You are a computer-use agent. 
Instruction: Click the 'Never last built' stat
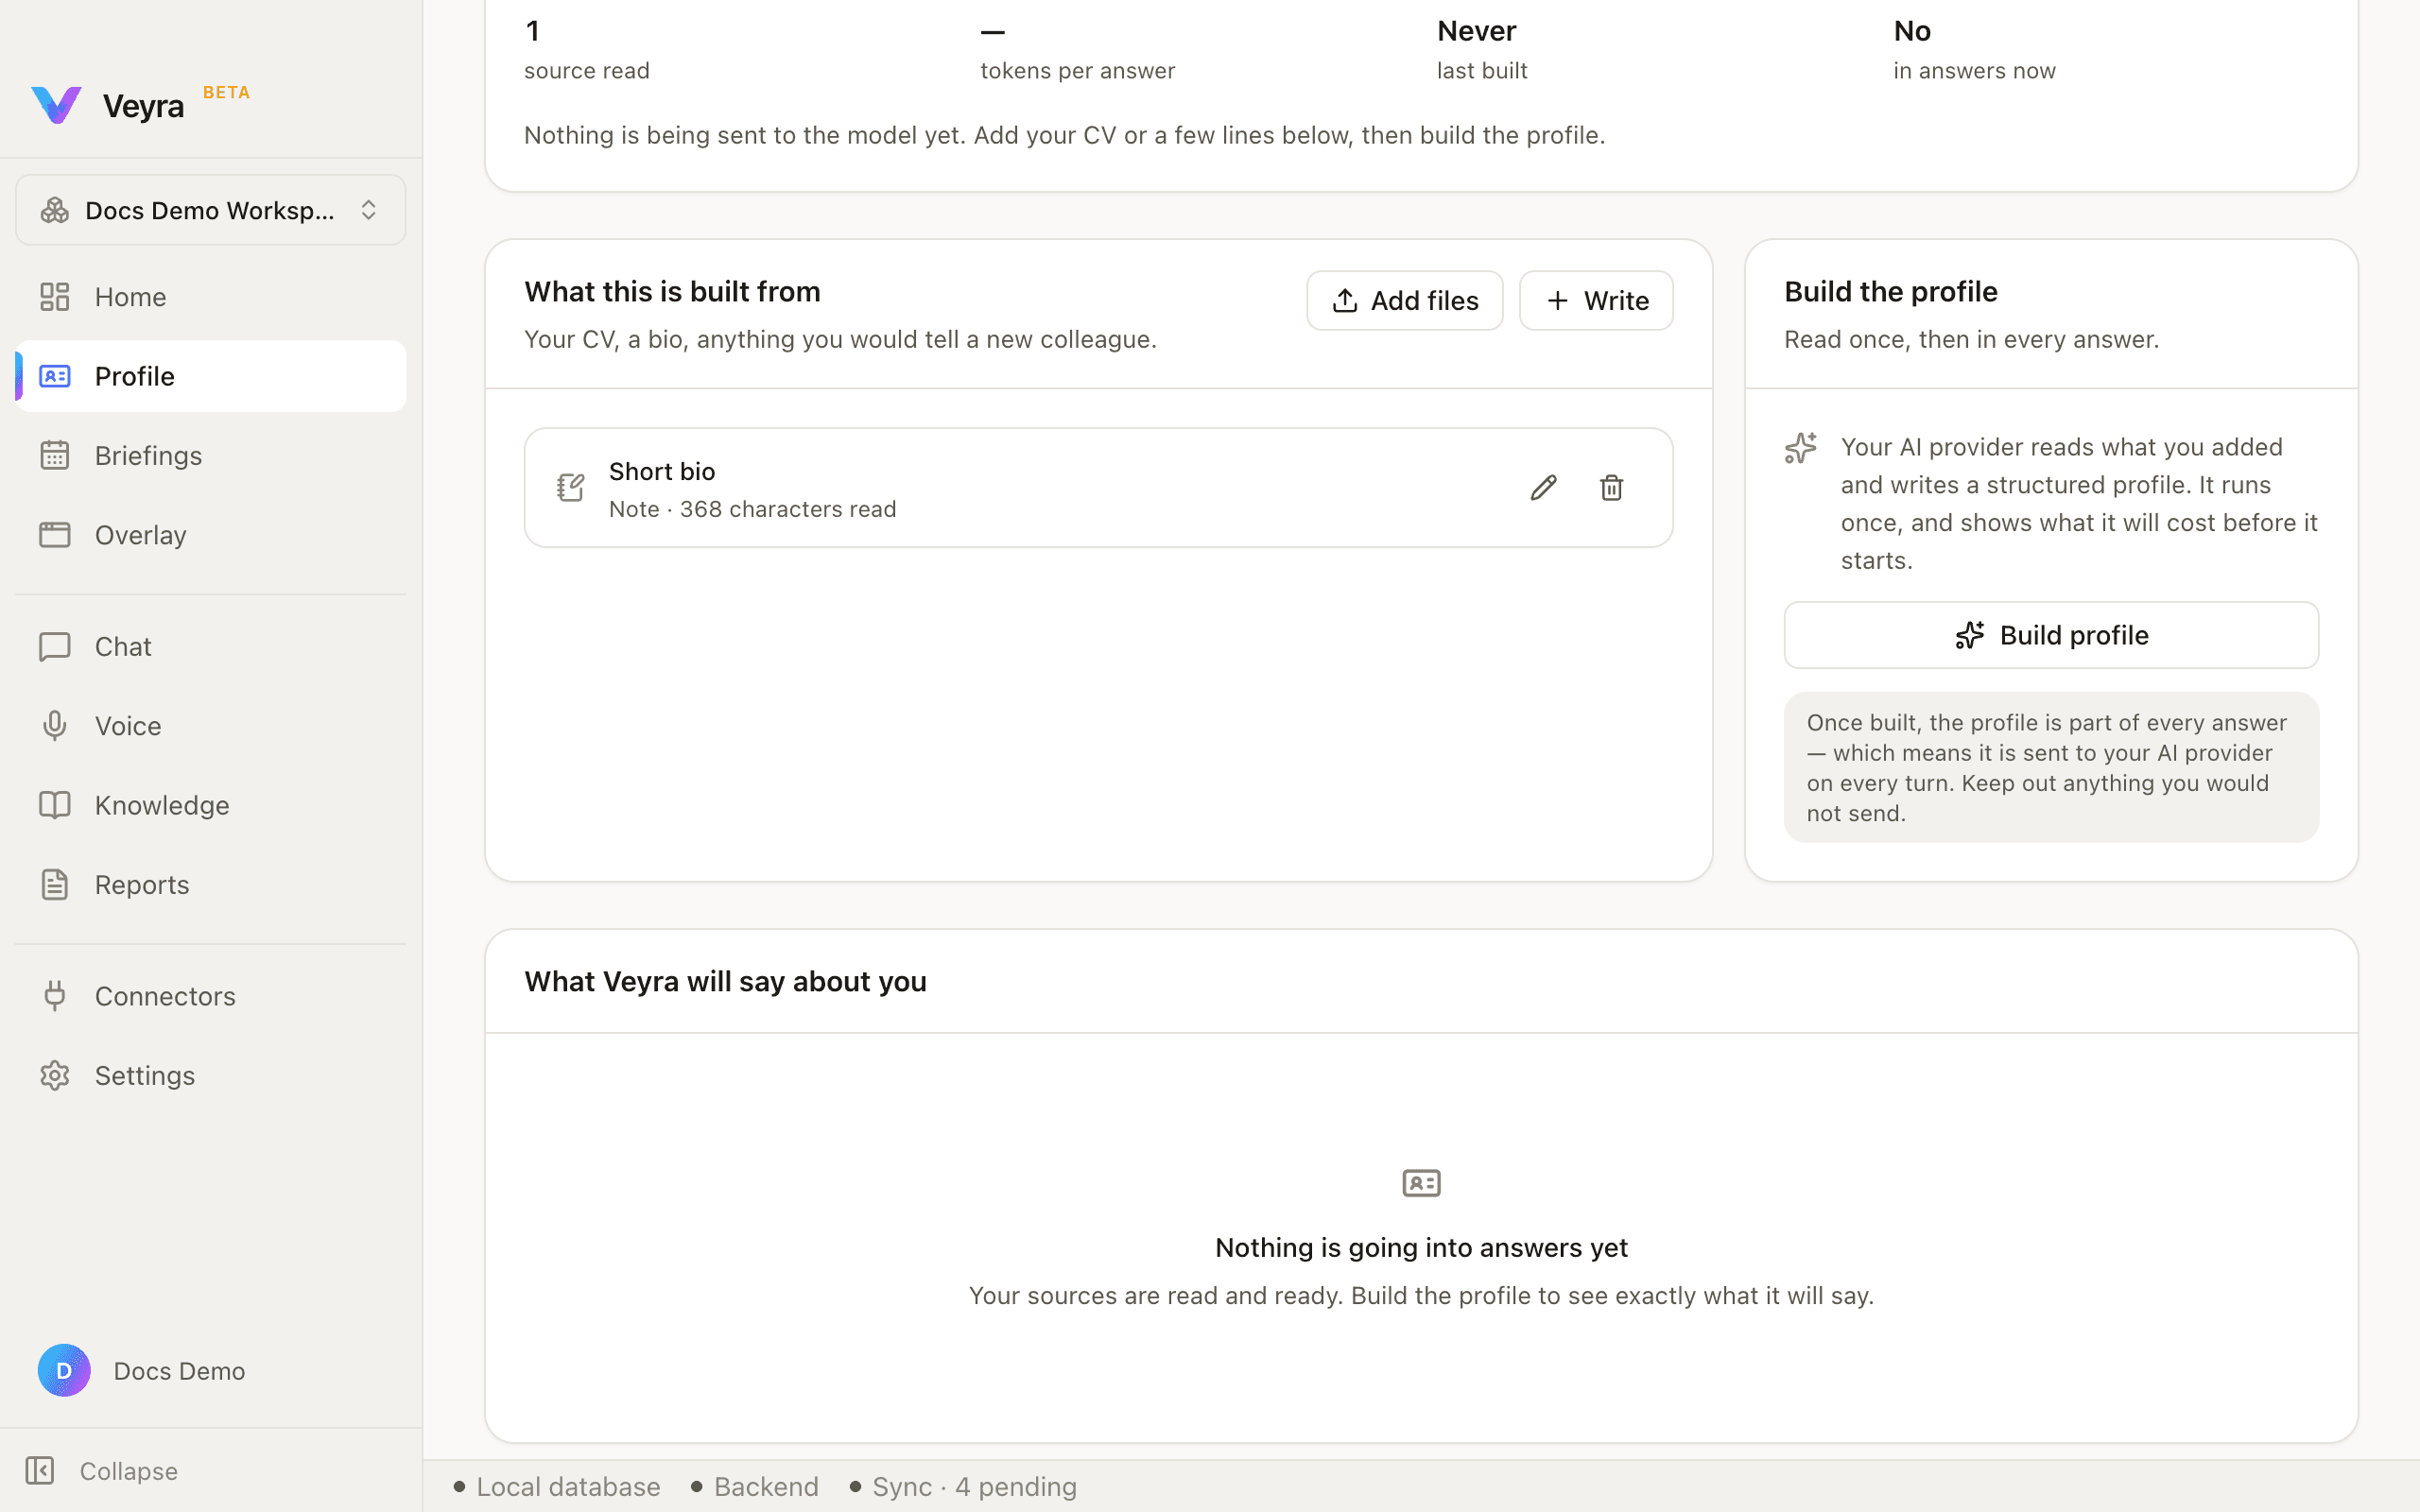(x=1482, y=50)
